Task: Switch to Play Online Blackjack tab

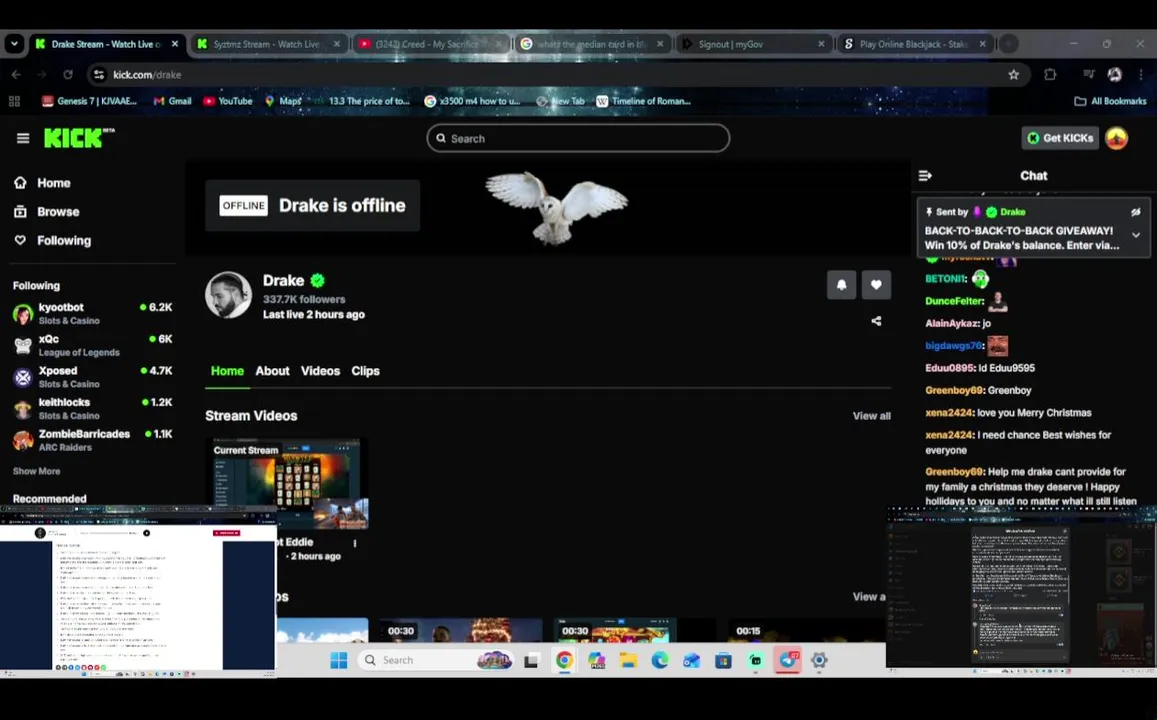Action: coord(913,44)
